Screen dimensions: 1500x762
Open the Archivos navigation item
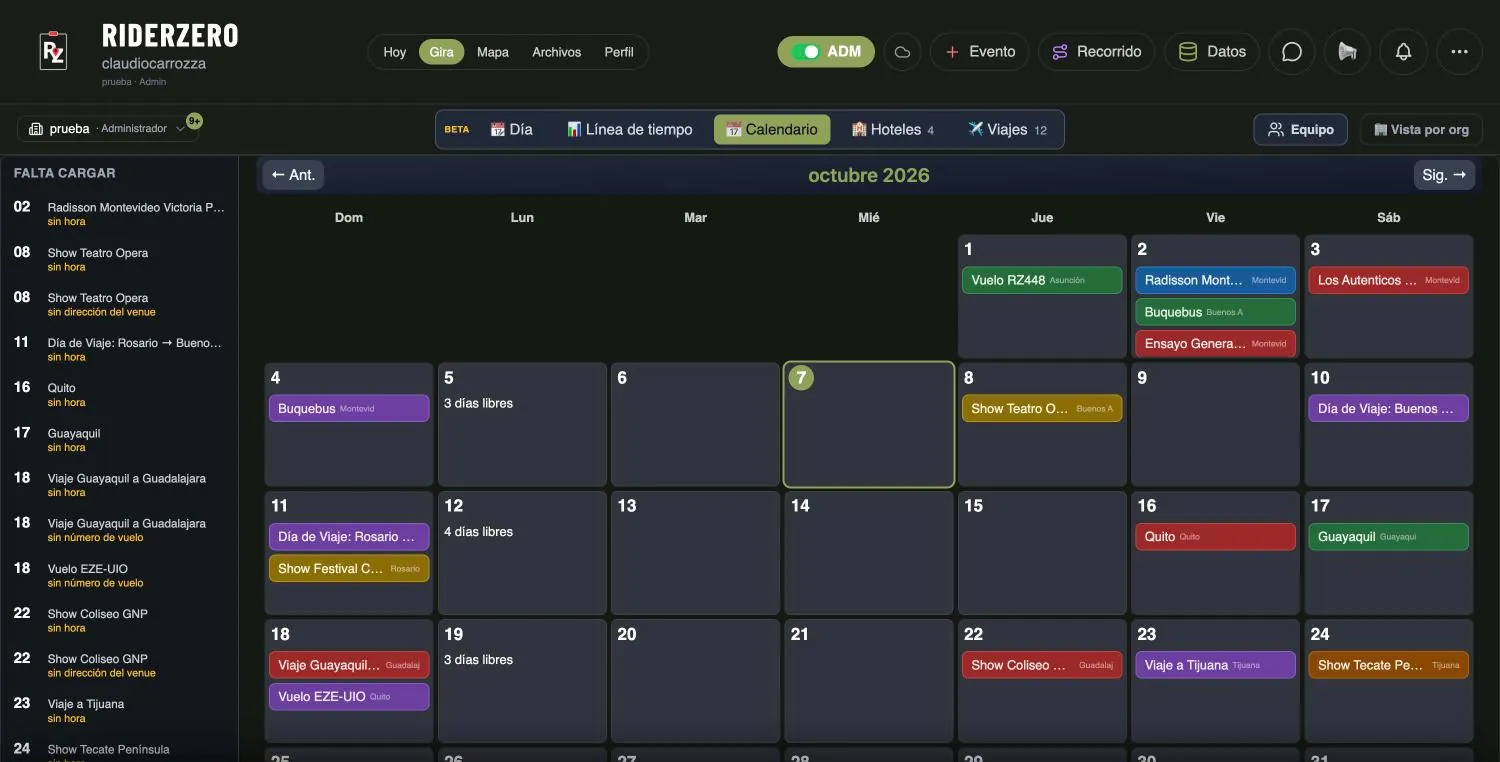point(556,52)
